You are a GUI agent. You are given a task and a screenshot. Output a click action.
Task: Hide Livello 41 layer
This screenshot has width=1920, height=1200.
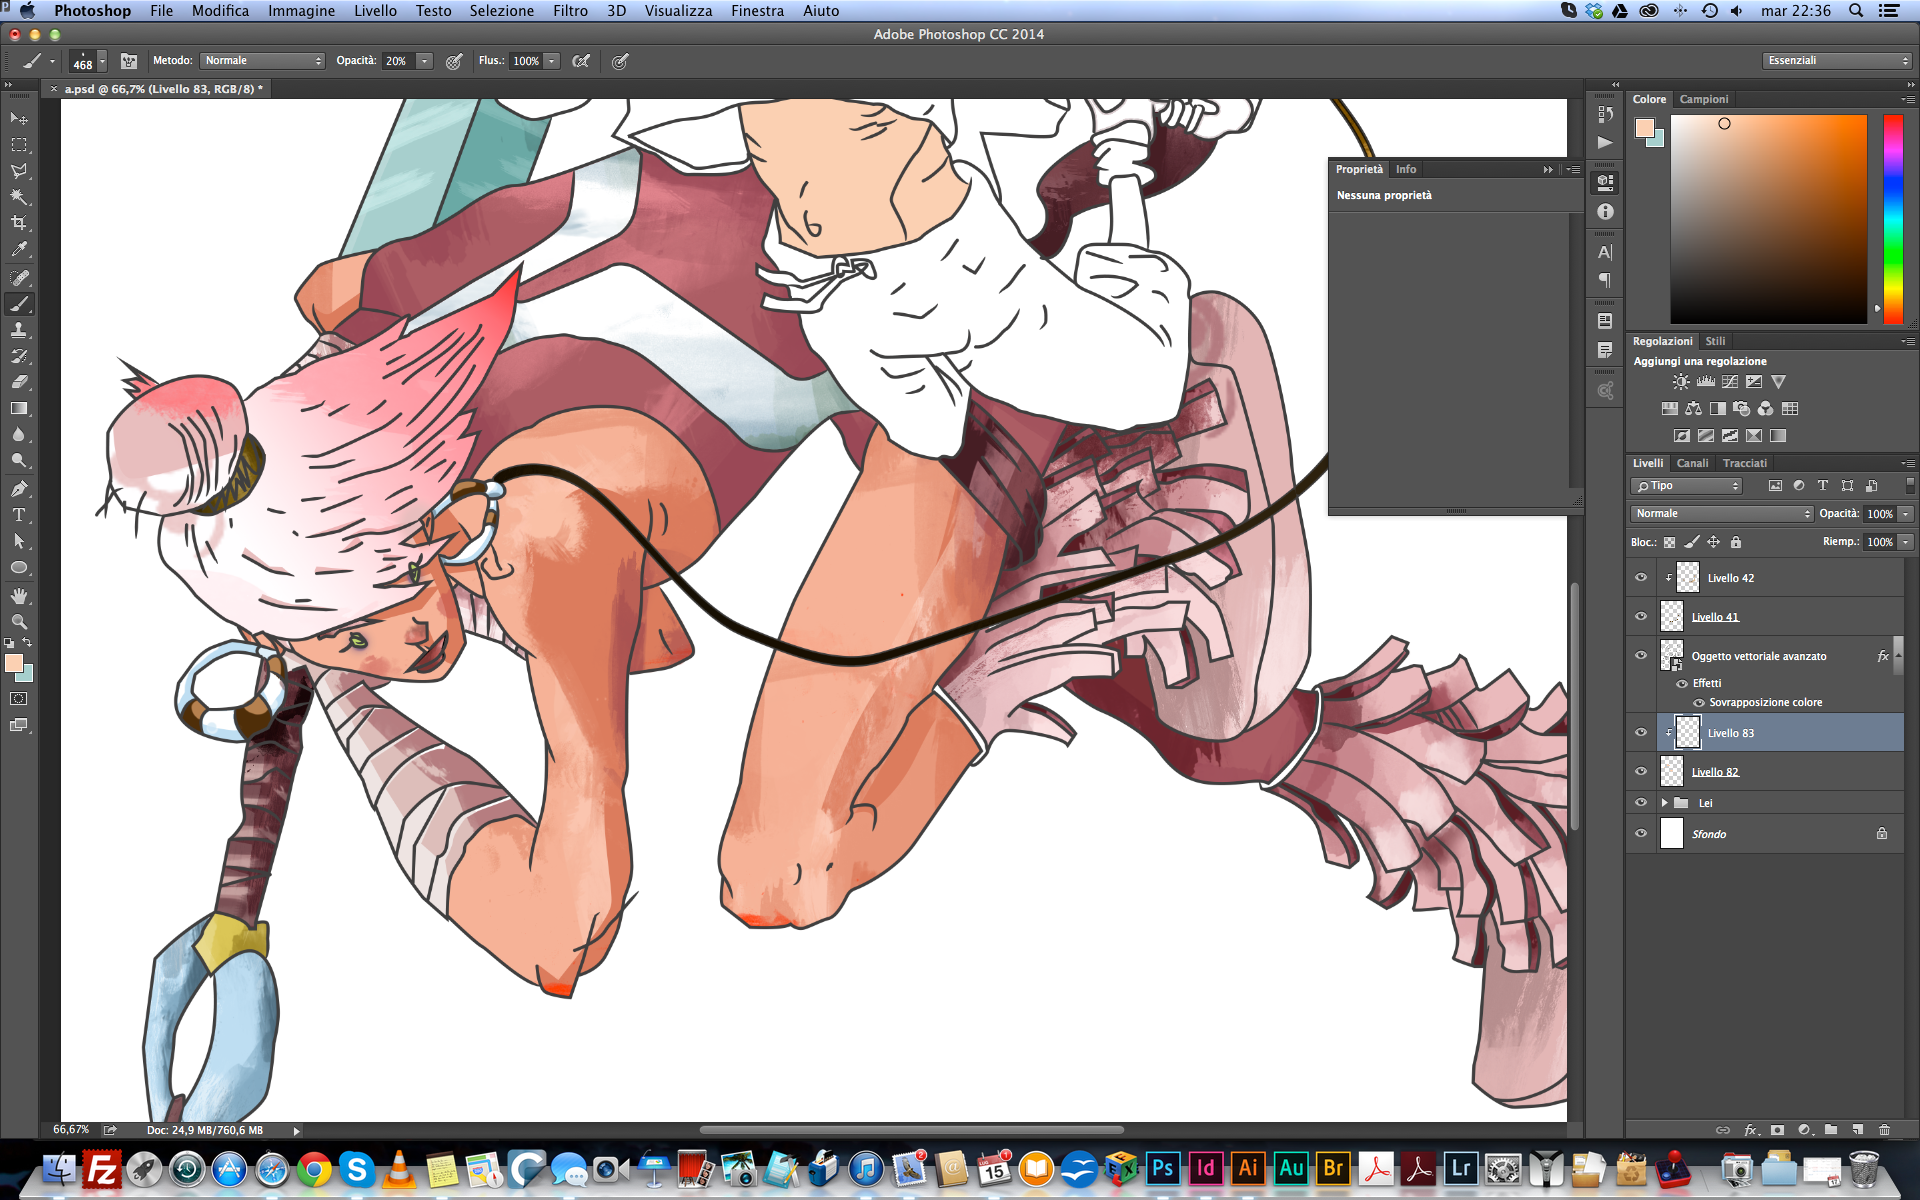tap(1641, 617)
